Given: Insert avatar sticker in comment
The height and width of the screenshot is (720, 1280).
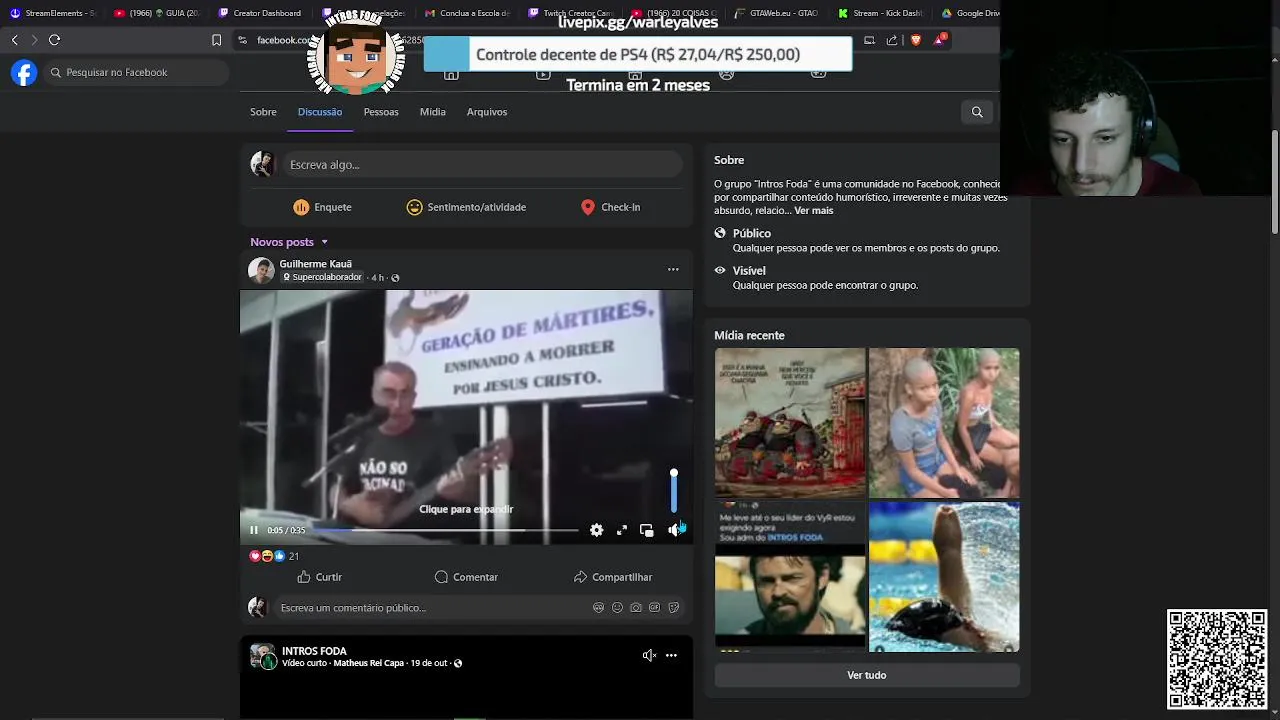Looking at the screenshot, I should coord(598,607).
